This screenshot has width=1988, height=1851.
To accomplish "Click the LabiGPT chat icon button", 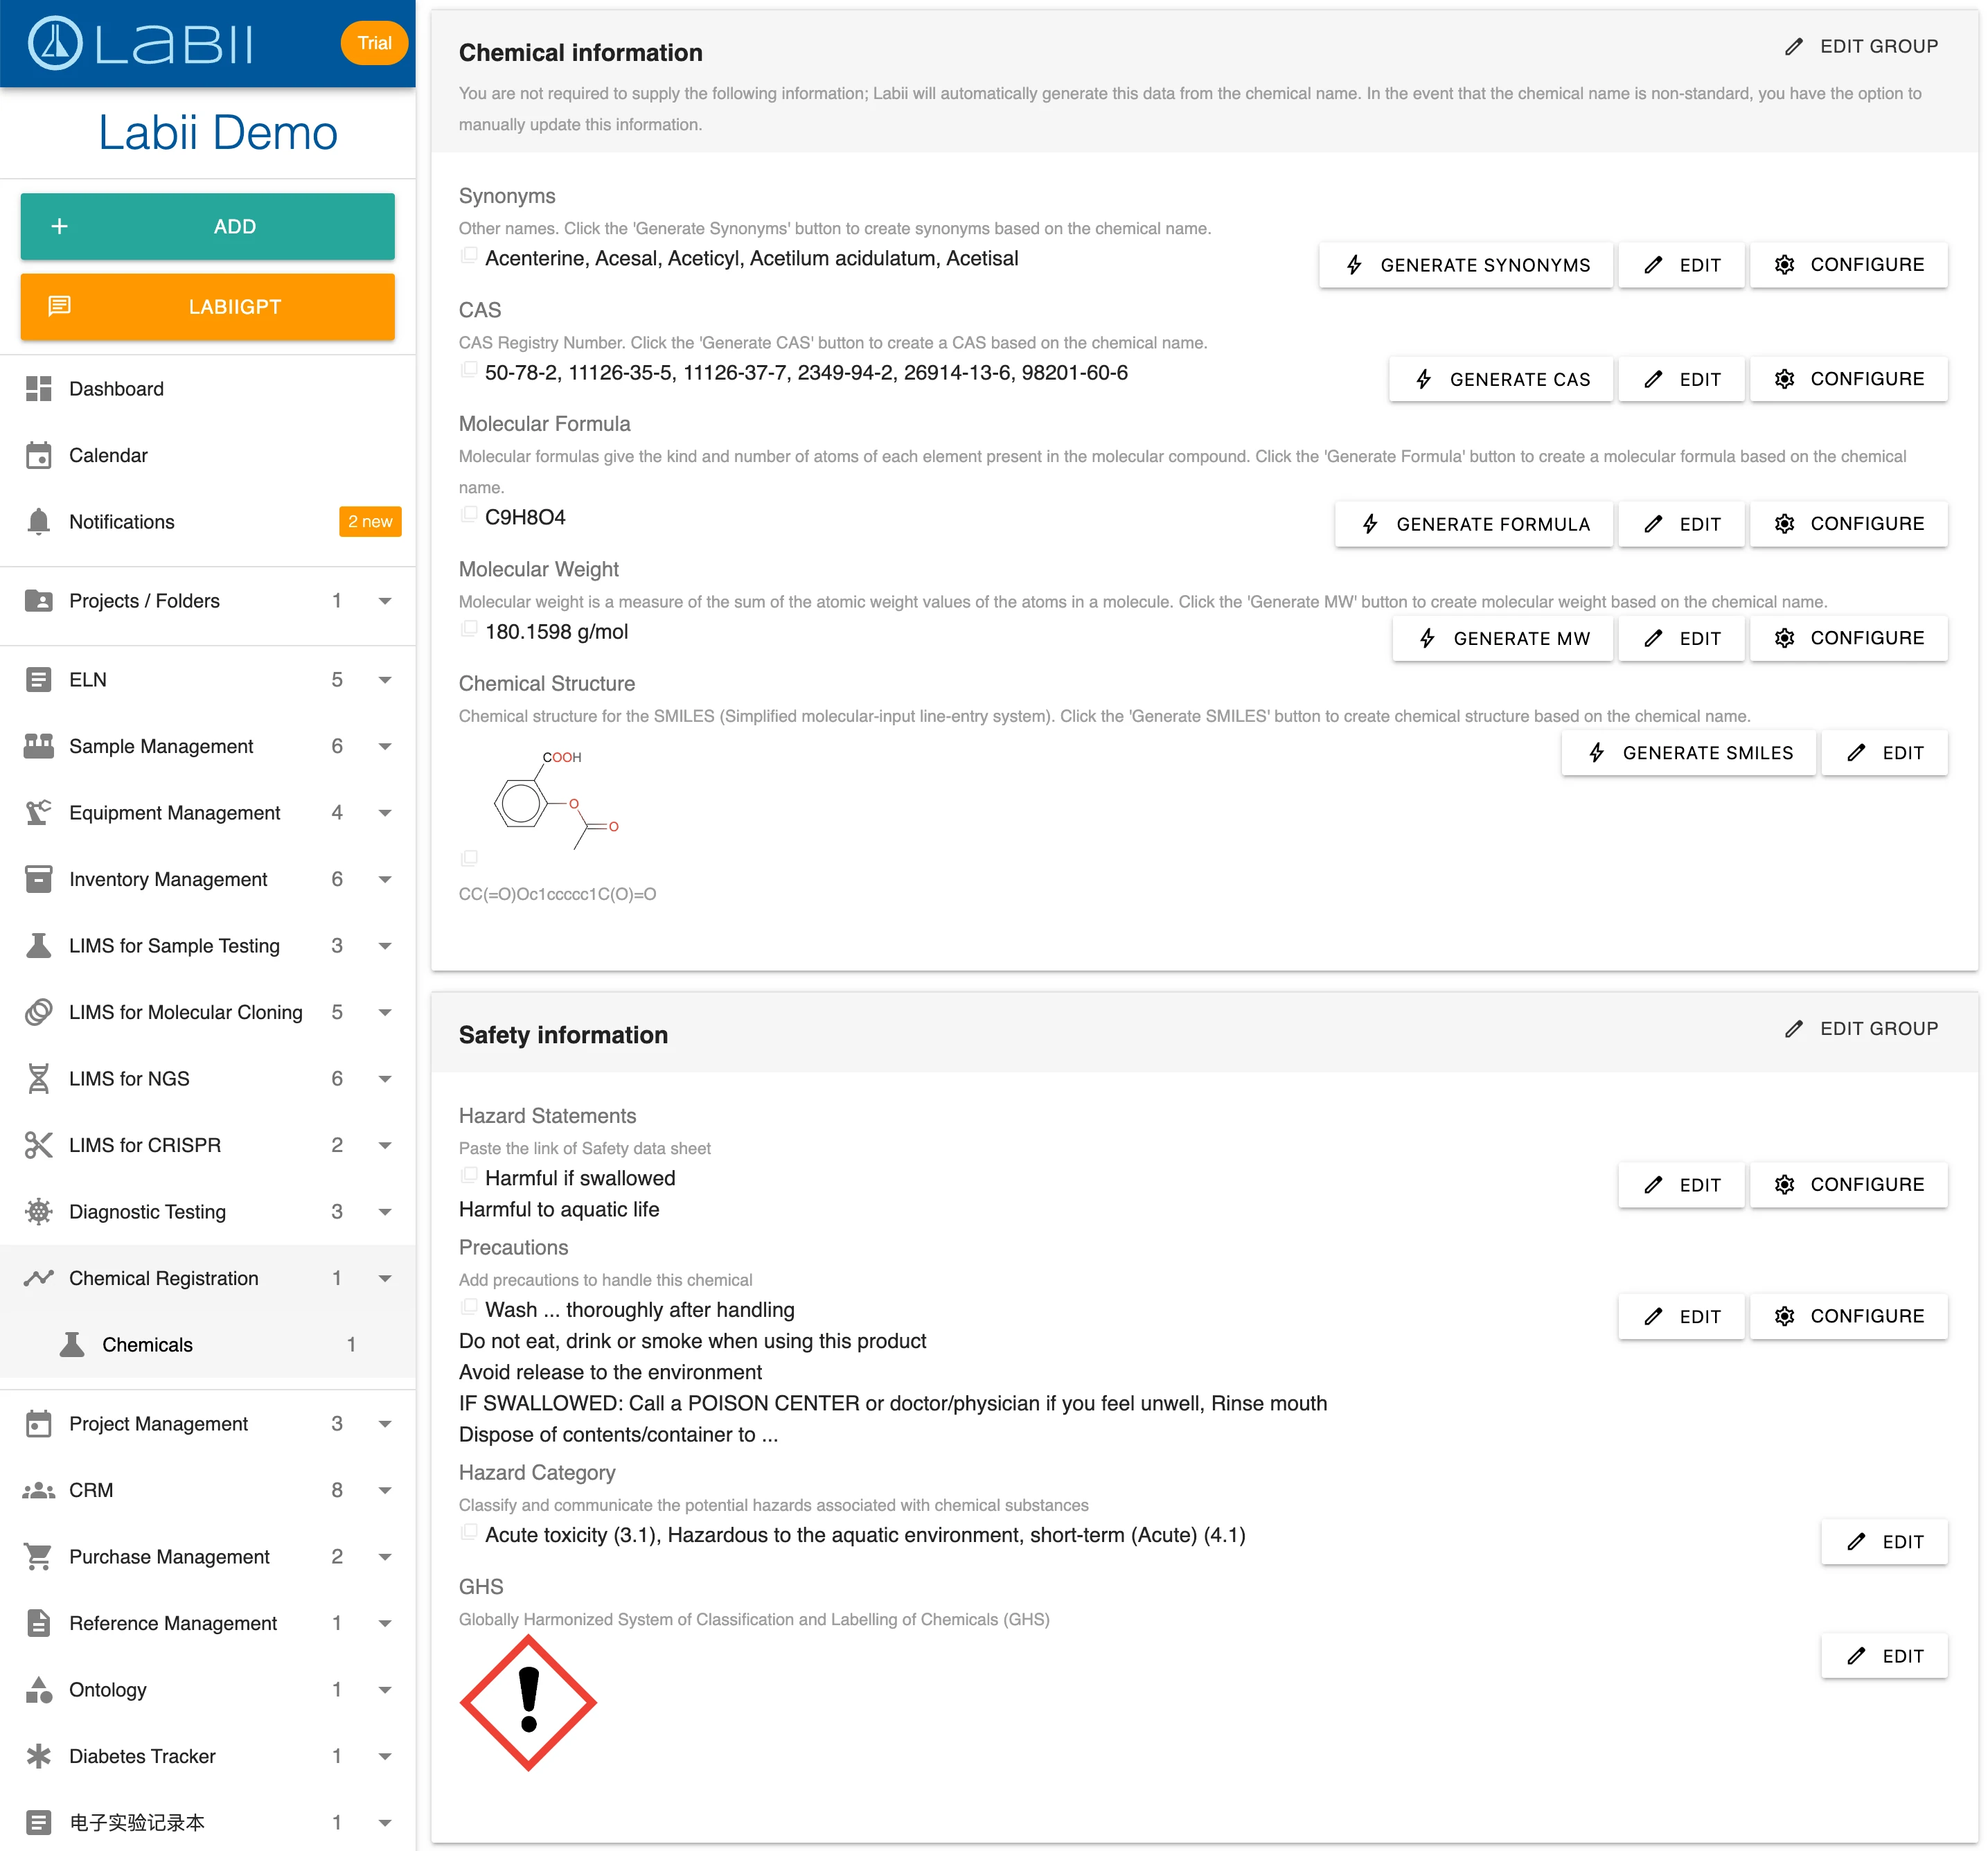I will tap(61, 308).
